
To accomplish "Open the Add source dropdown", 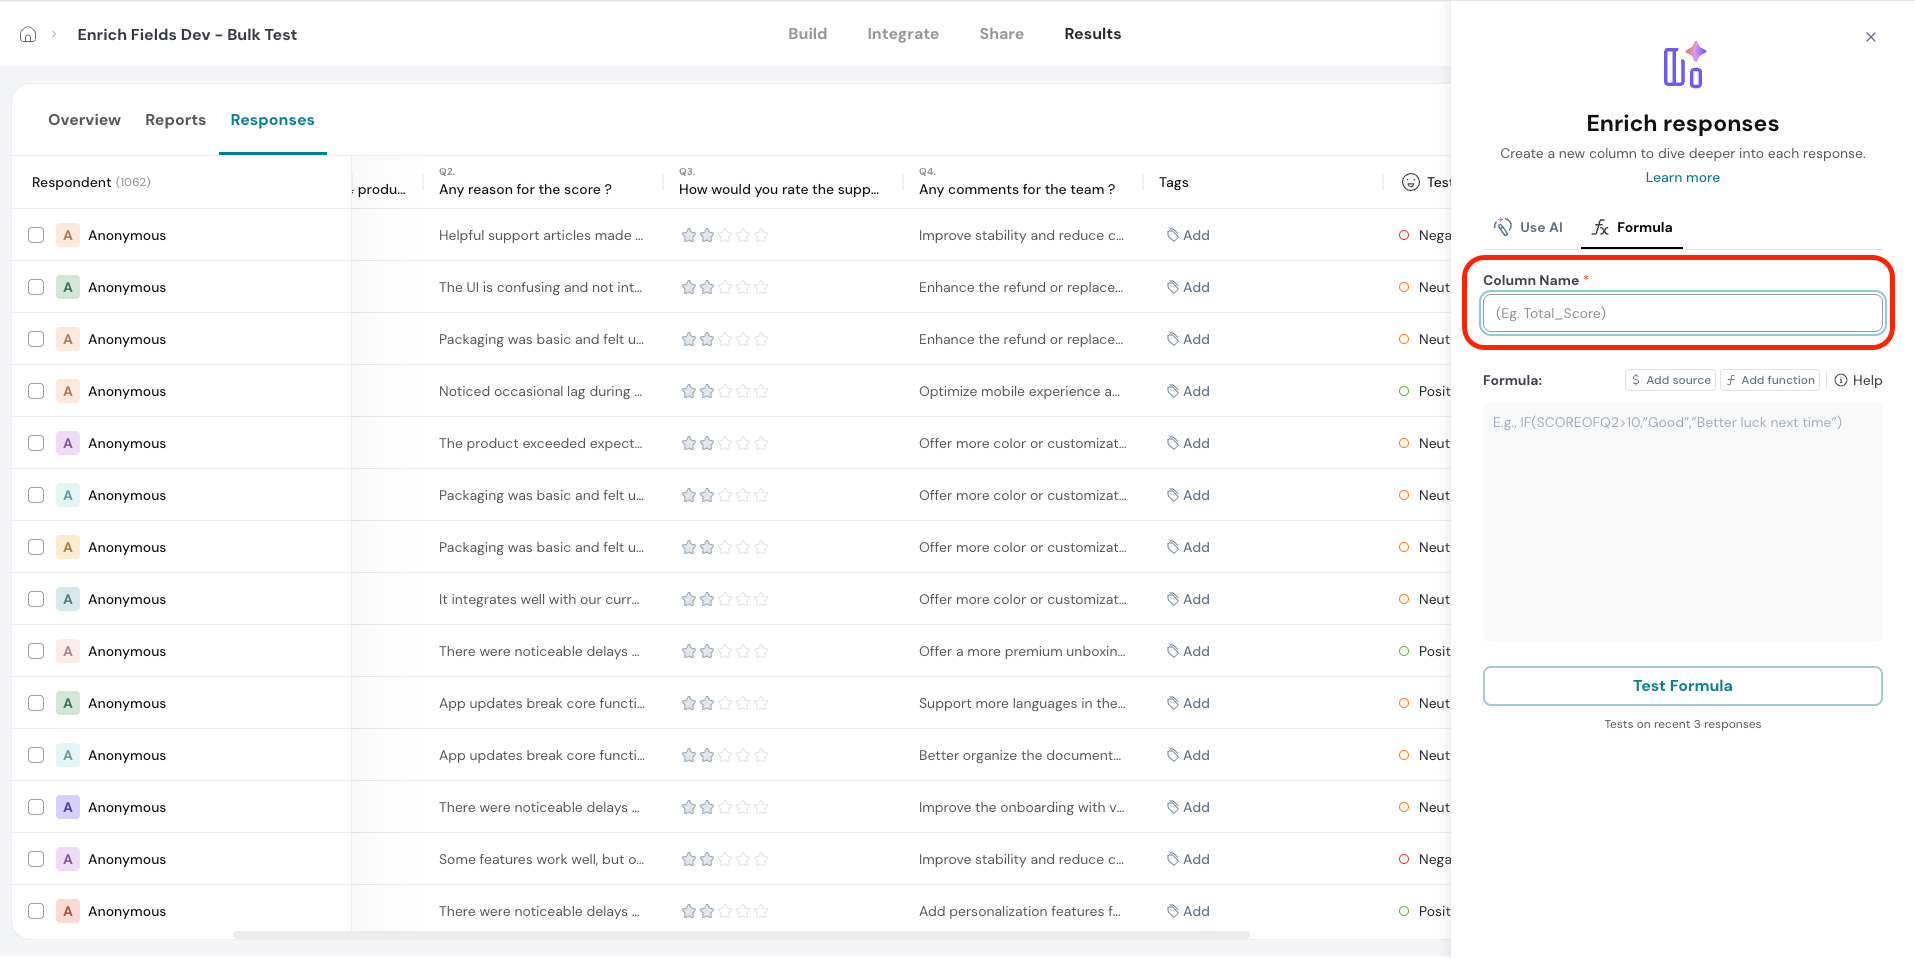I will (x=1670, y=380).
